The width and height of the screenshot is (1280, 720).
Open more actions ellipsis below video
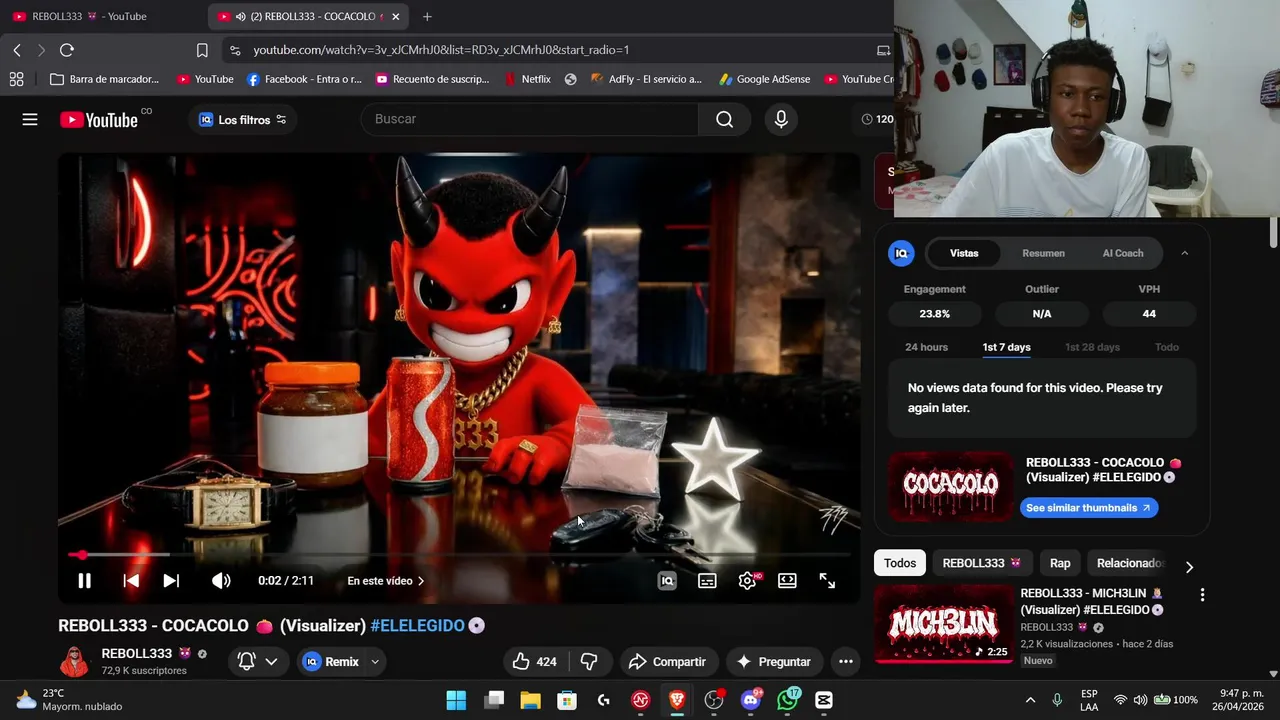[846, 662]
